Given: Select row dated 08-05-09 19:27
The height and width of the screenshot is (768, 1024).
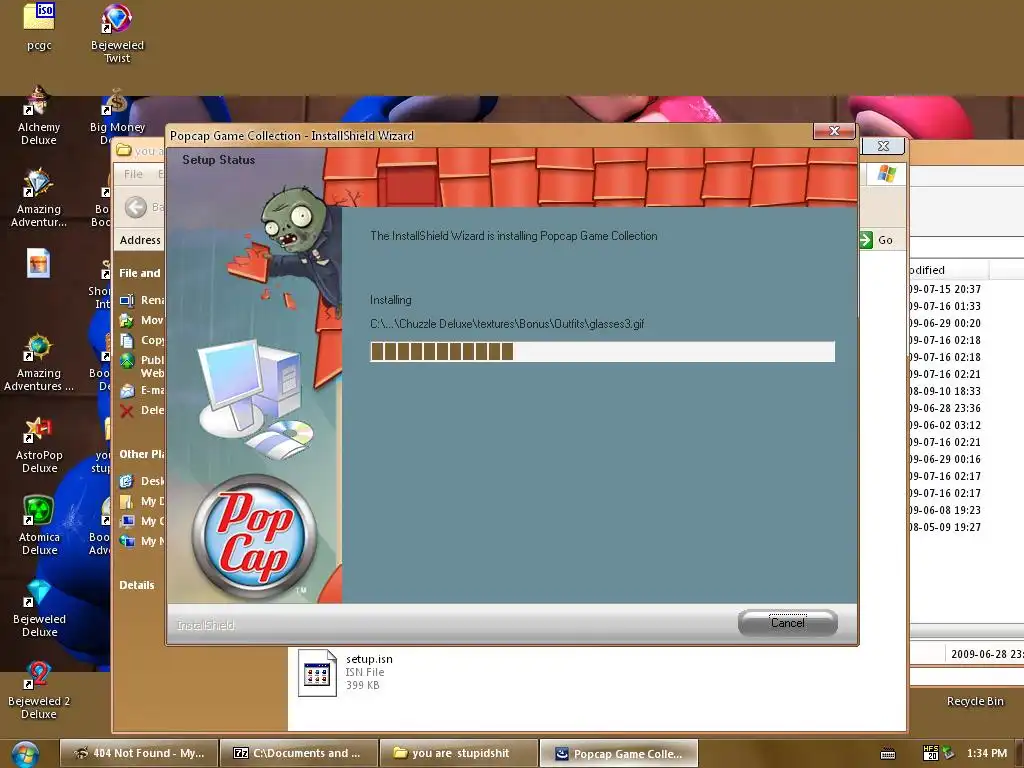Looking at the screenshot, I should 945,526.
